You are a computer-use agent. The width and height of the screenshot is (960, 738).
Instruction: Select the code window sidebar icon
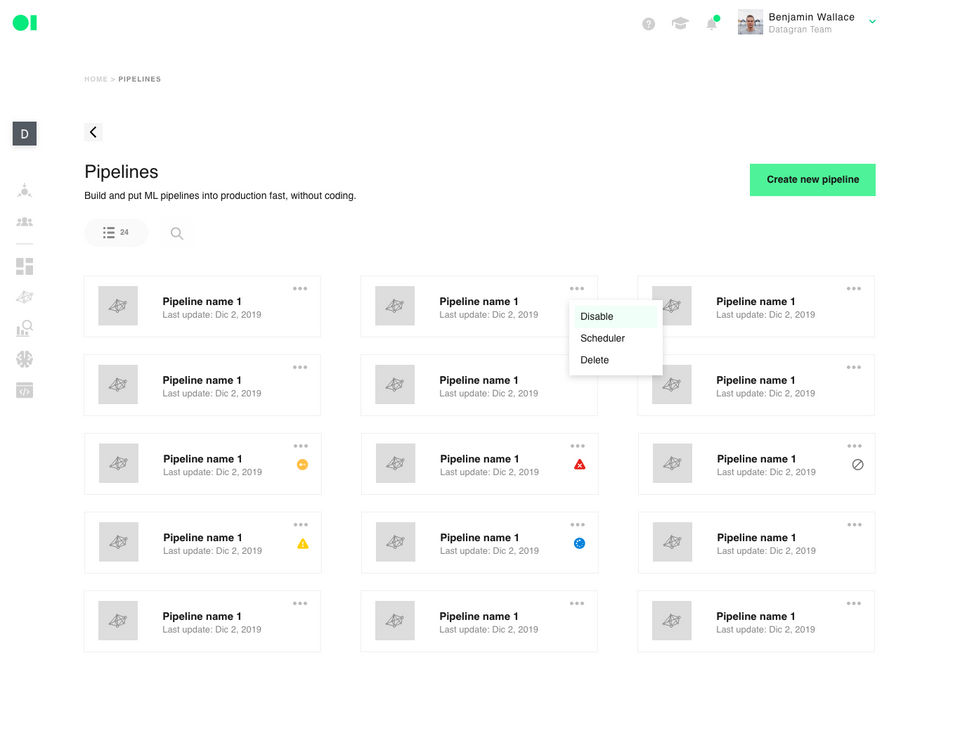(x=25, y=390)
